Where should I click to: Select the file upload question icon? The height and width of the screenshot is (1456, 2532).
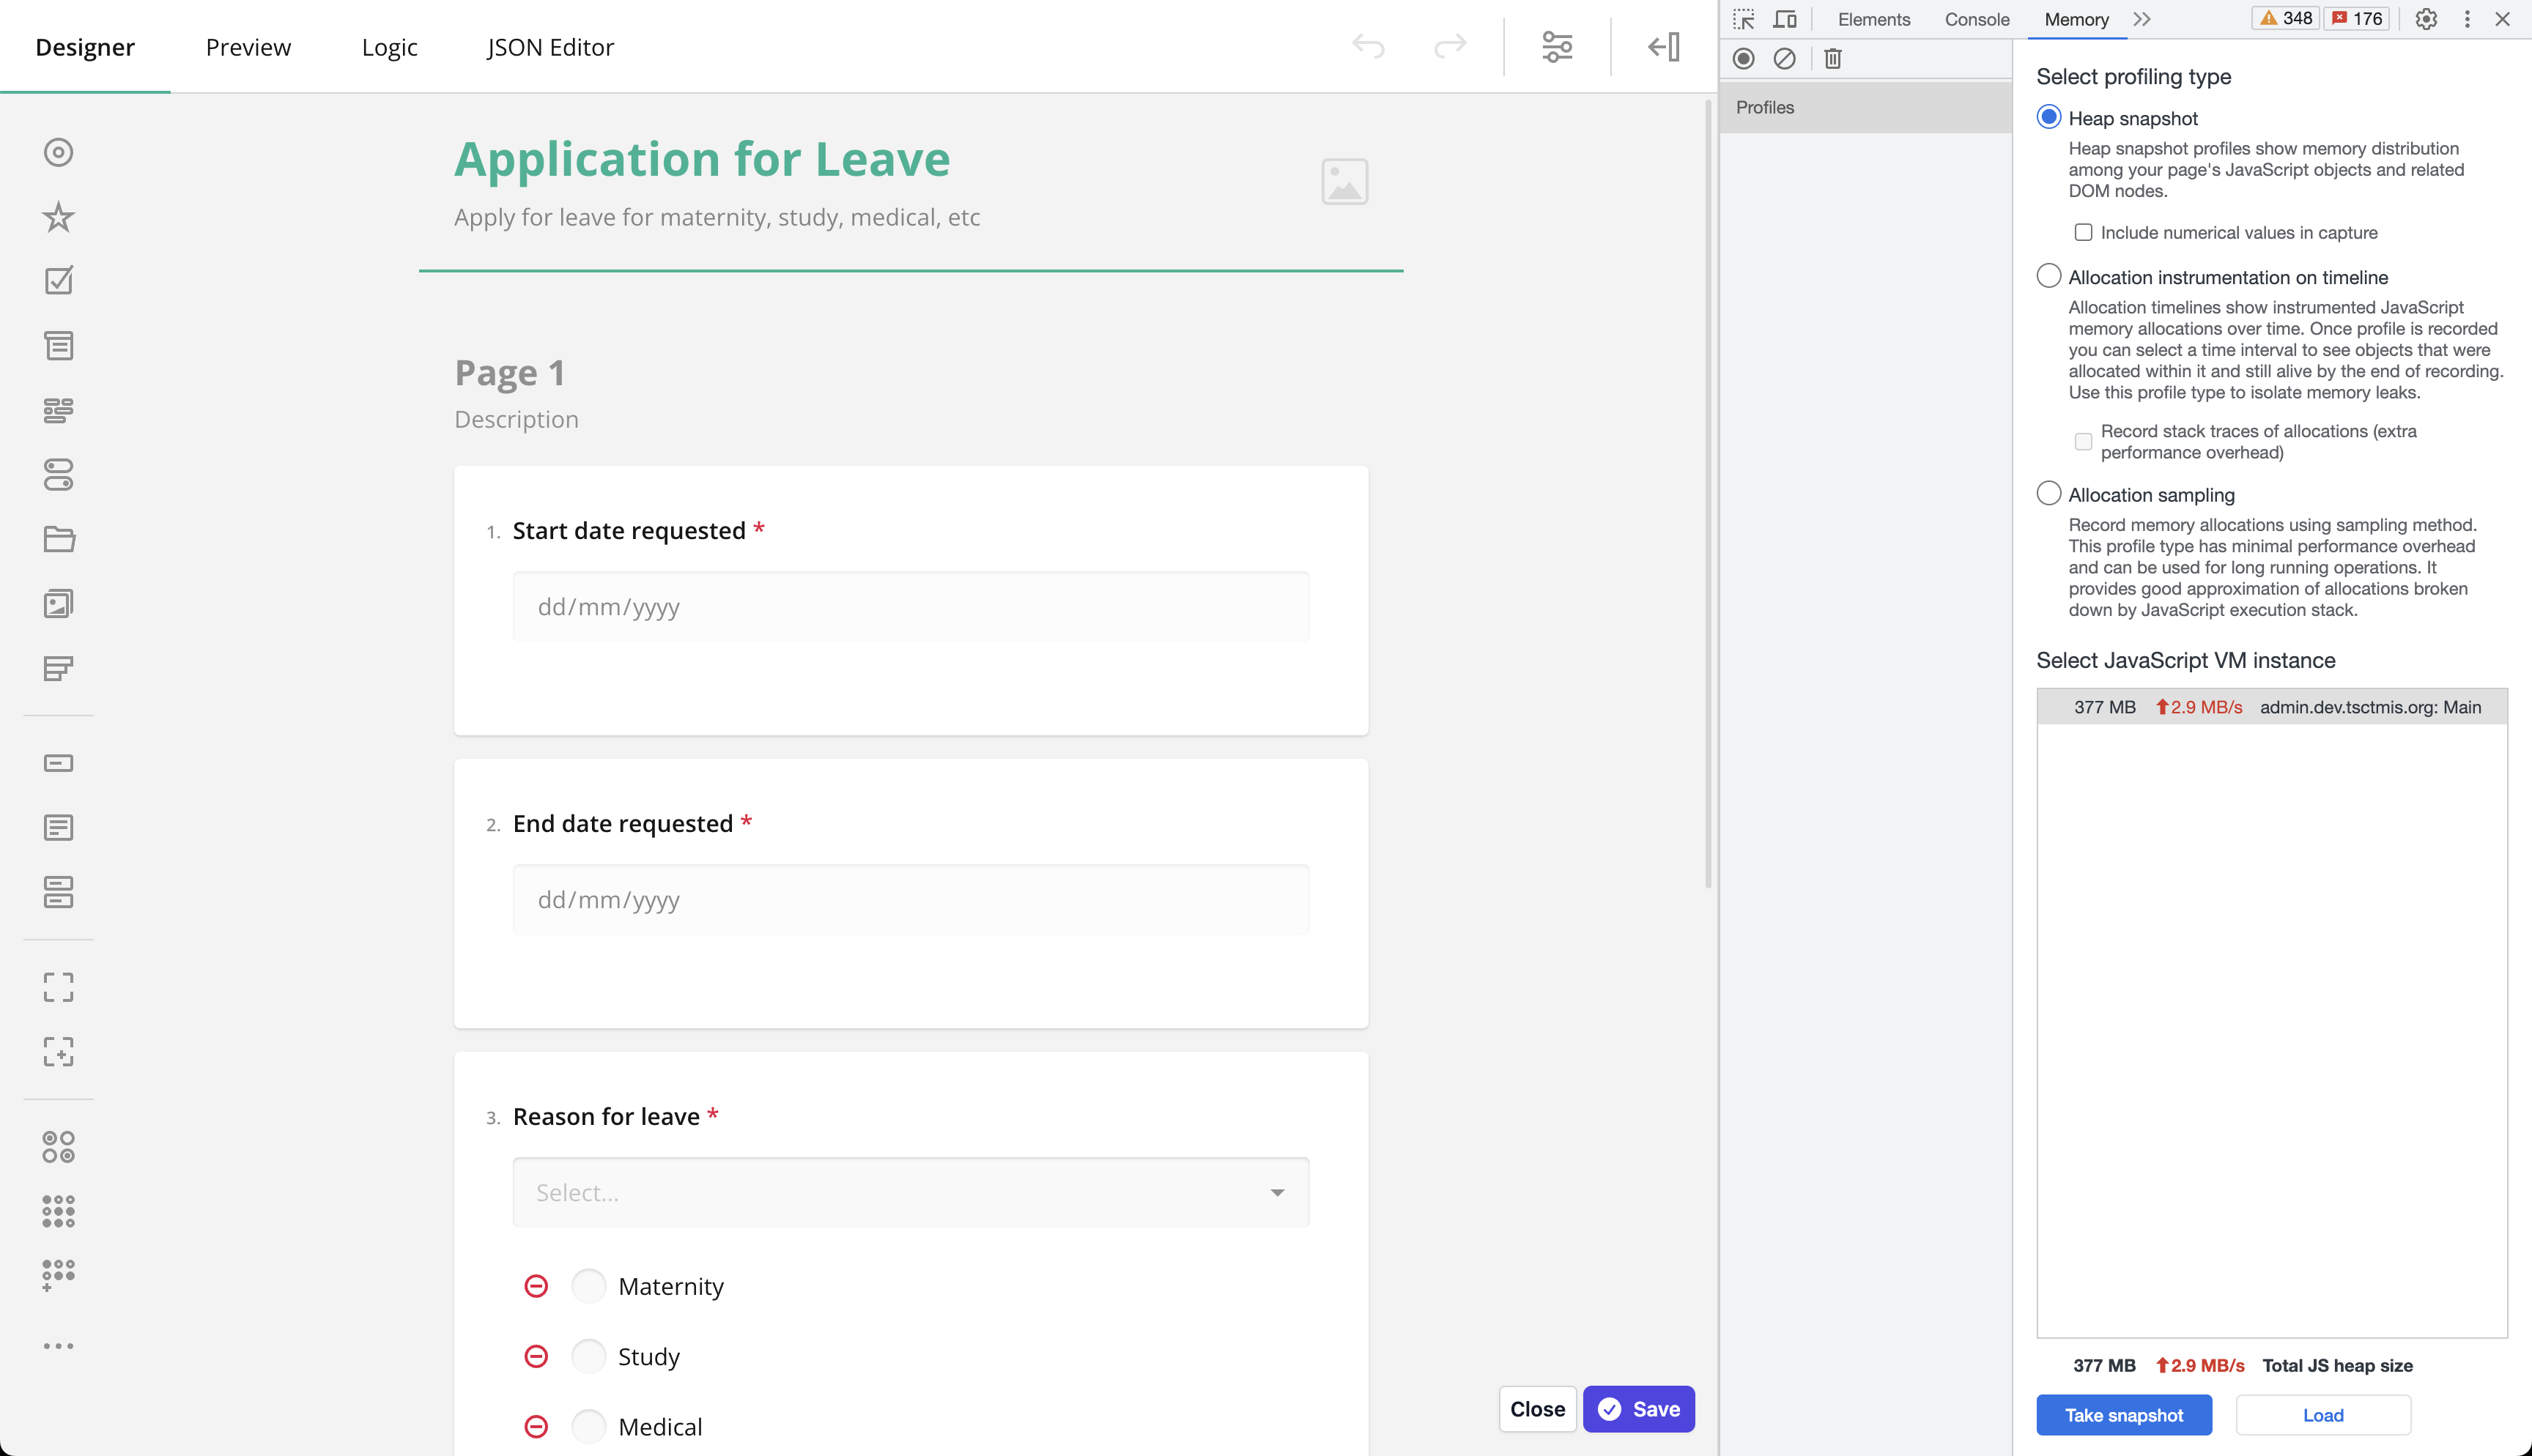tap(57, 539)
